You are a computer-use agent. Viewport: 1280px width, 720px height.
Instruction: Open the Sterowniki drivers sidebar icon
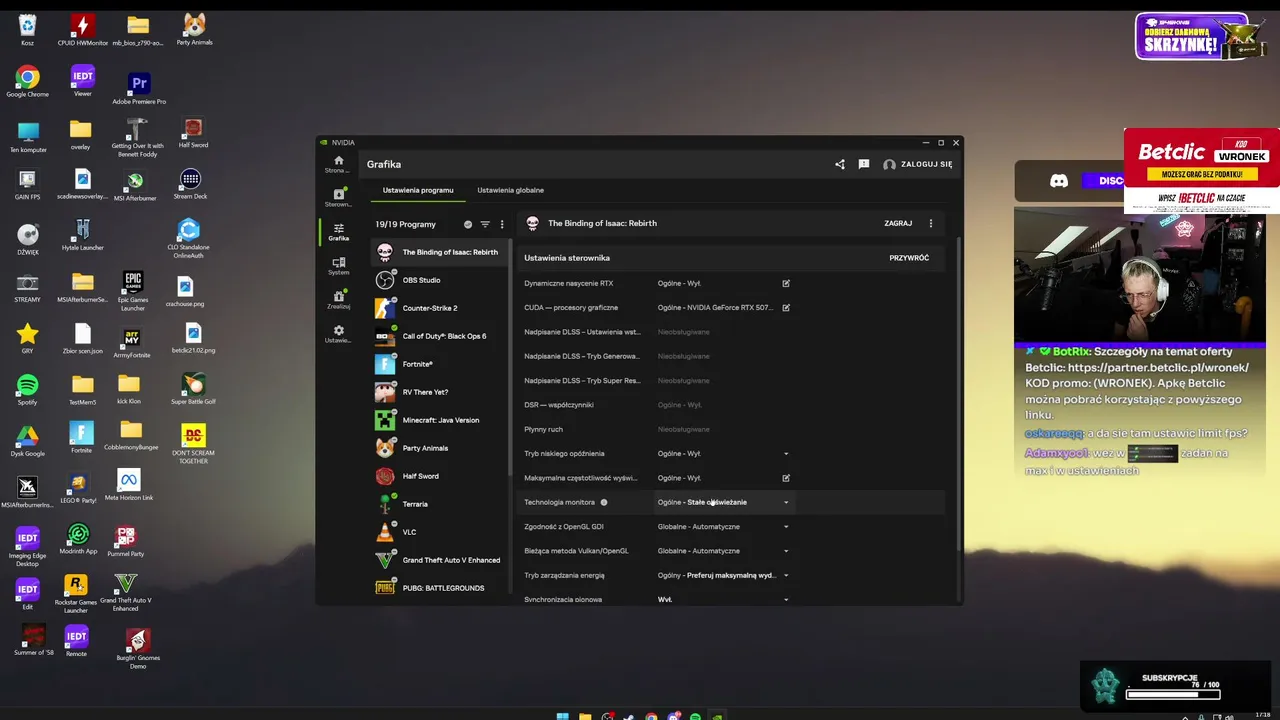click(338, 197)
